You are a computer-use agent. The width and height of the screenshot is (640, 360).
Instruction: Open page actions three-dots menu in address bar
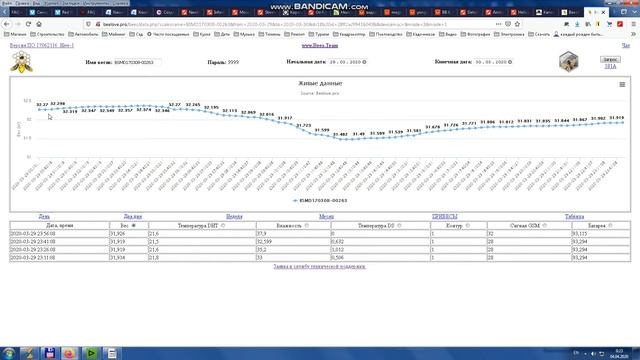point(498,24)
